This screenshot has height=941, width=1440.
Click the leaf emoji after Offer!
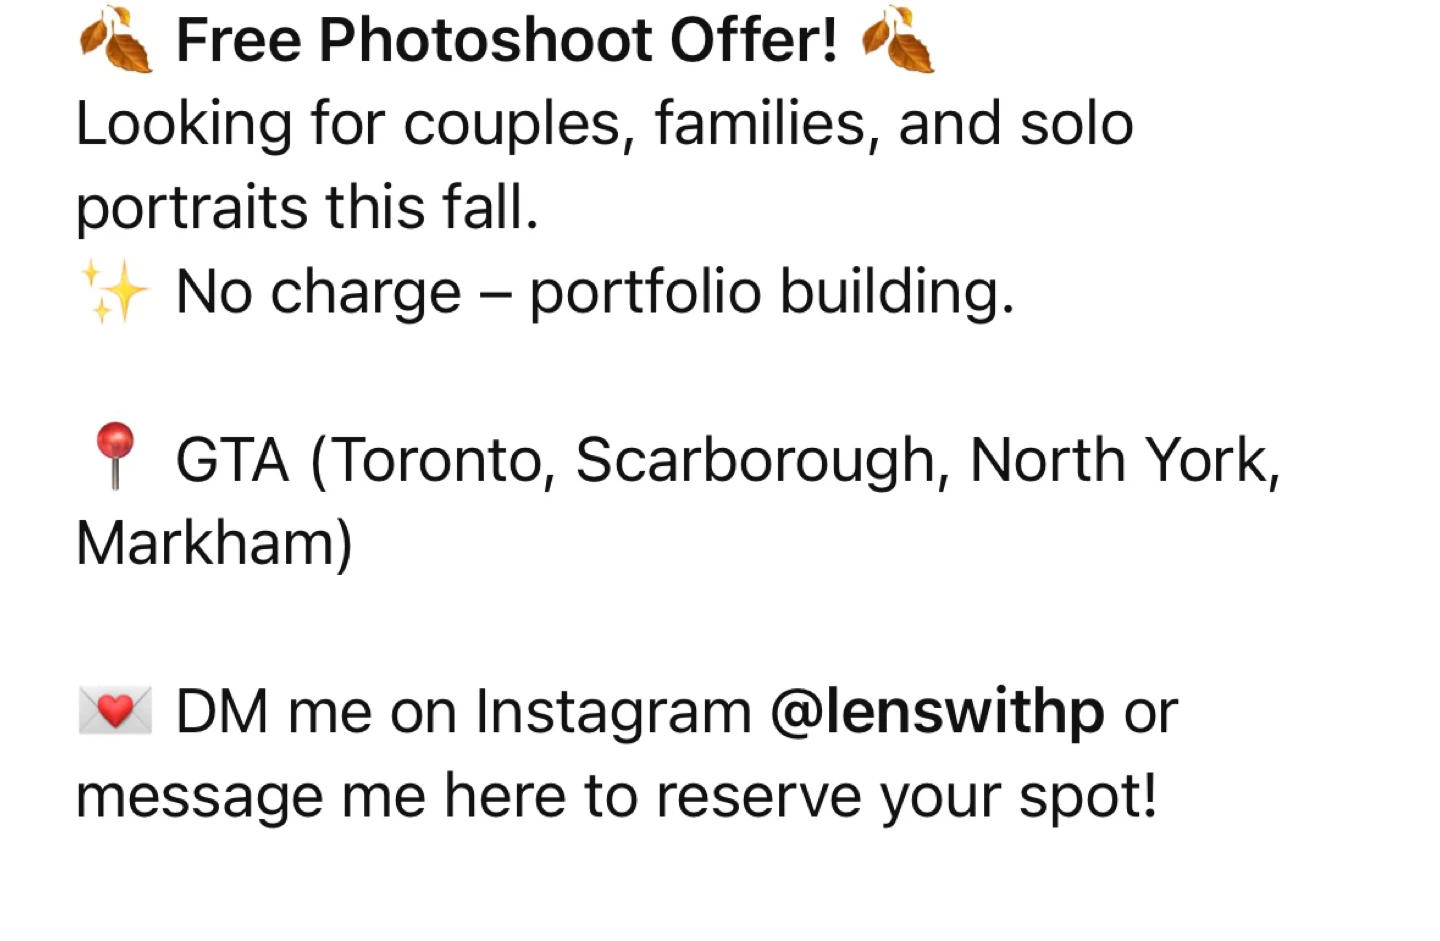click(x=898, y=40)
